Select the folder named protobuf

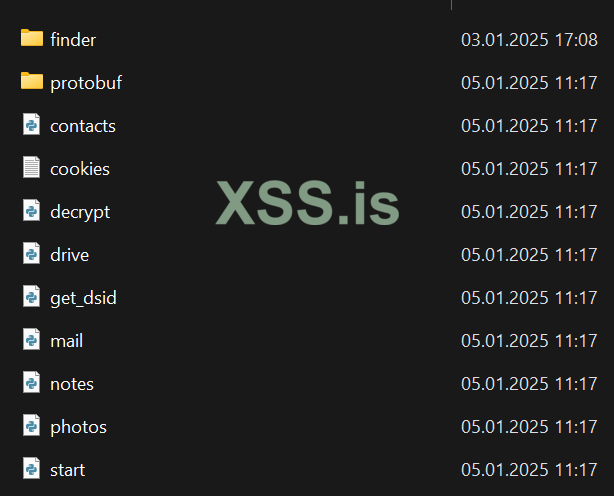tap(86, 83)
